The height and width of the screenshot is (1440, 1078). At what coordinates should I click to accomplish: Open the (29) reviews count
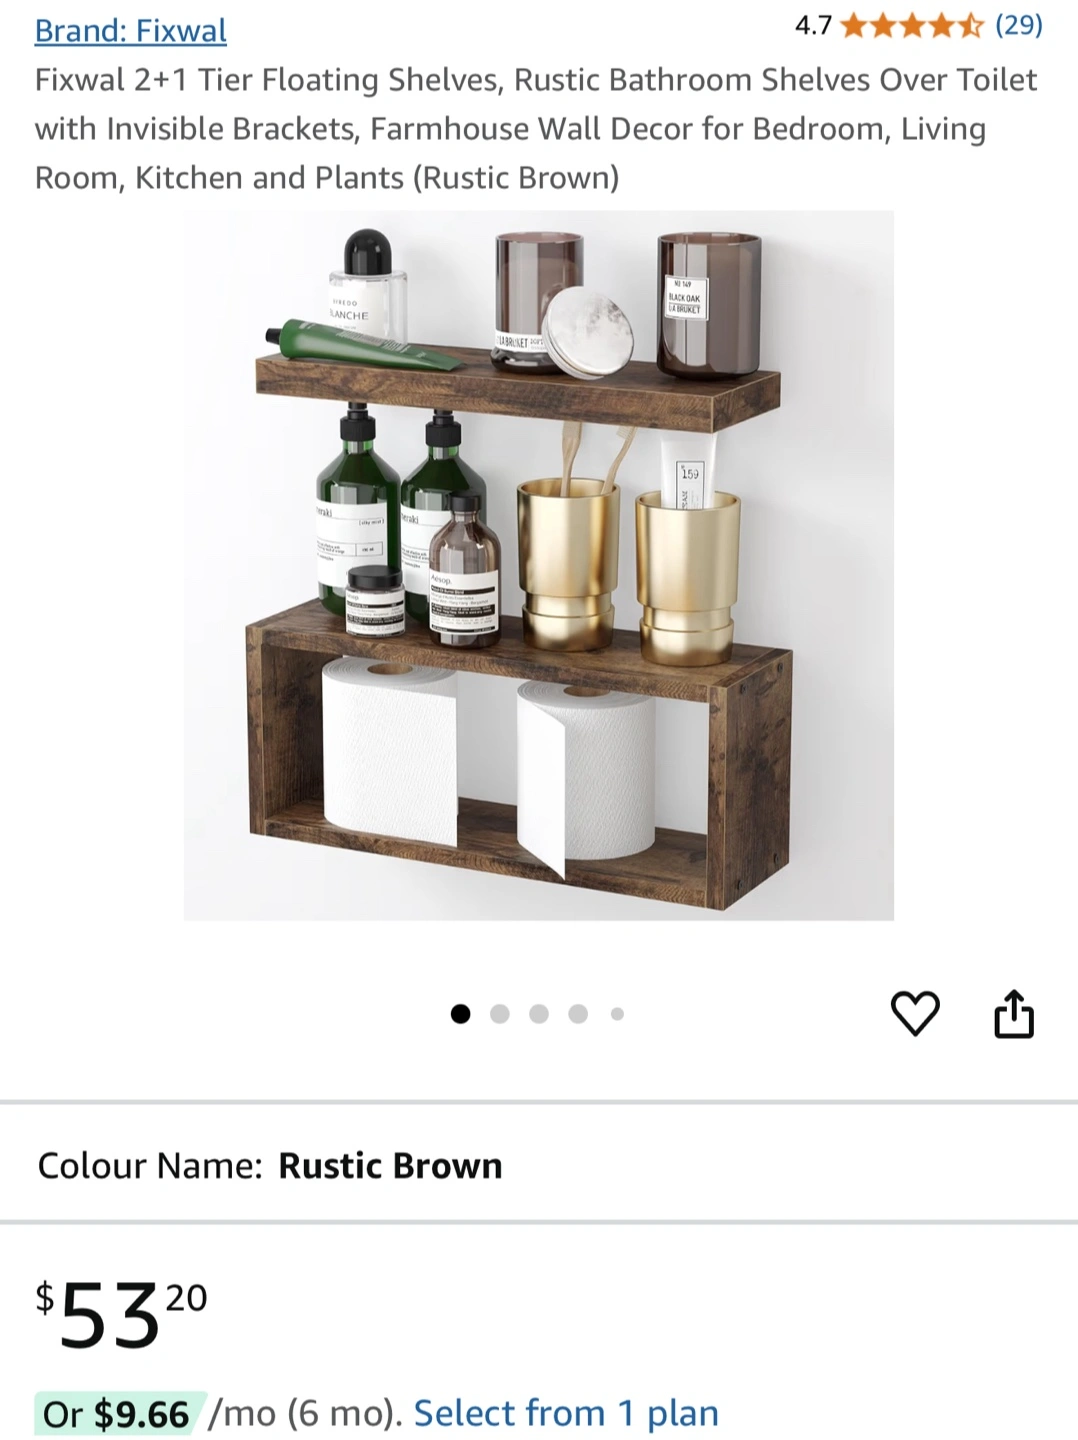tap(1019, 25)
